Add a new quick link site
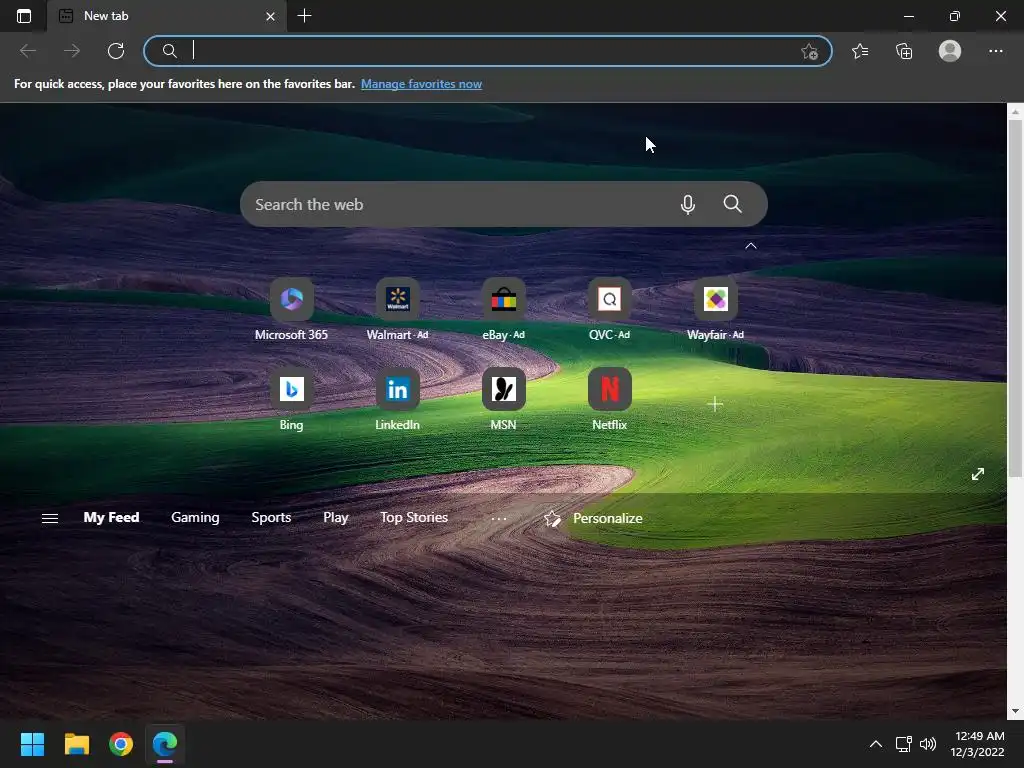 715,405
